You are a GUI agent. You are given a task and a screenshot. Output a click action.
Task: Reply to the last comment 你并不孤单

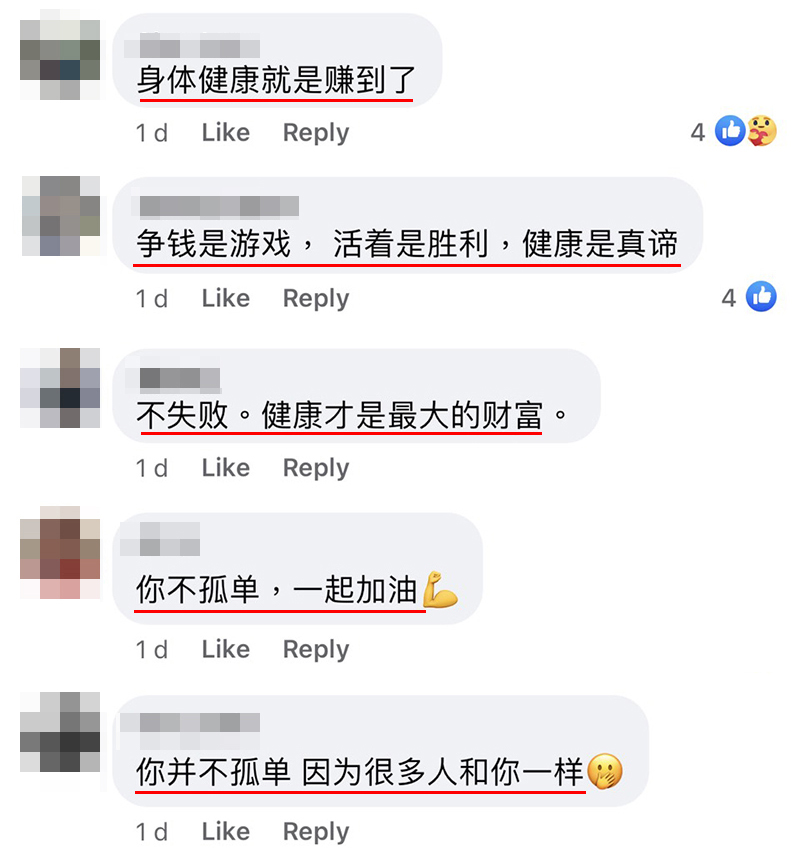coord(316,833)
